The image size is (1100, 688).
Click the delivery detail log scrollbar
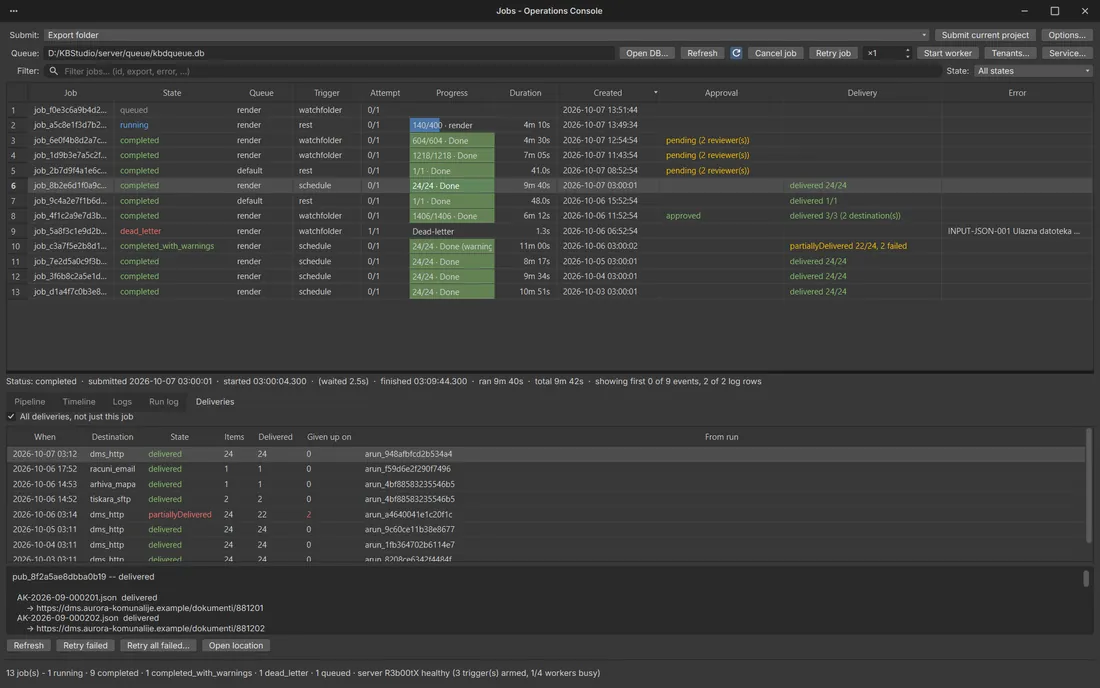coord(1086,579)
